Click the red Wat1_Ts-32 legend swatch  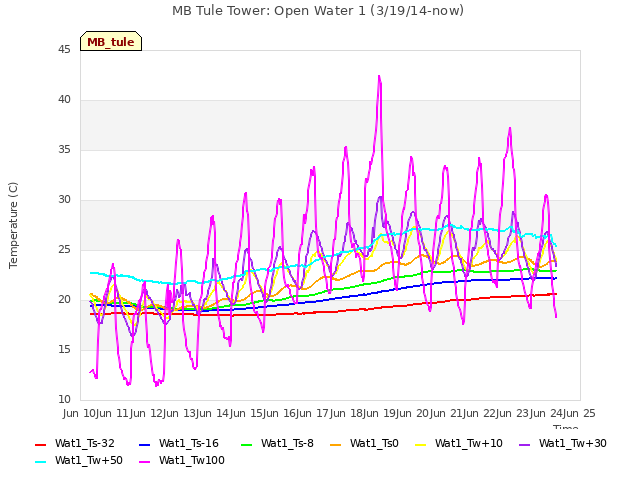[x=41, y=444]
